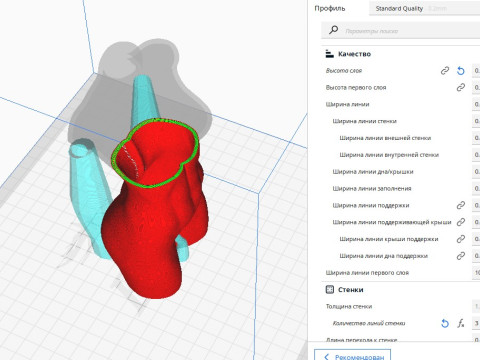Screen dimensions: 480x360
Task: Click link icon for Ширина линии дна поддержки
Action: coord(461,256)
